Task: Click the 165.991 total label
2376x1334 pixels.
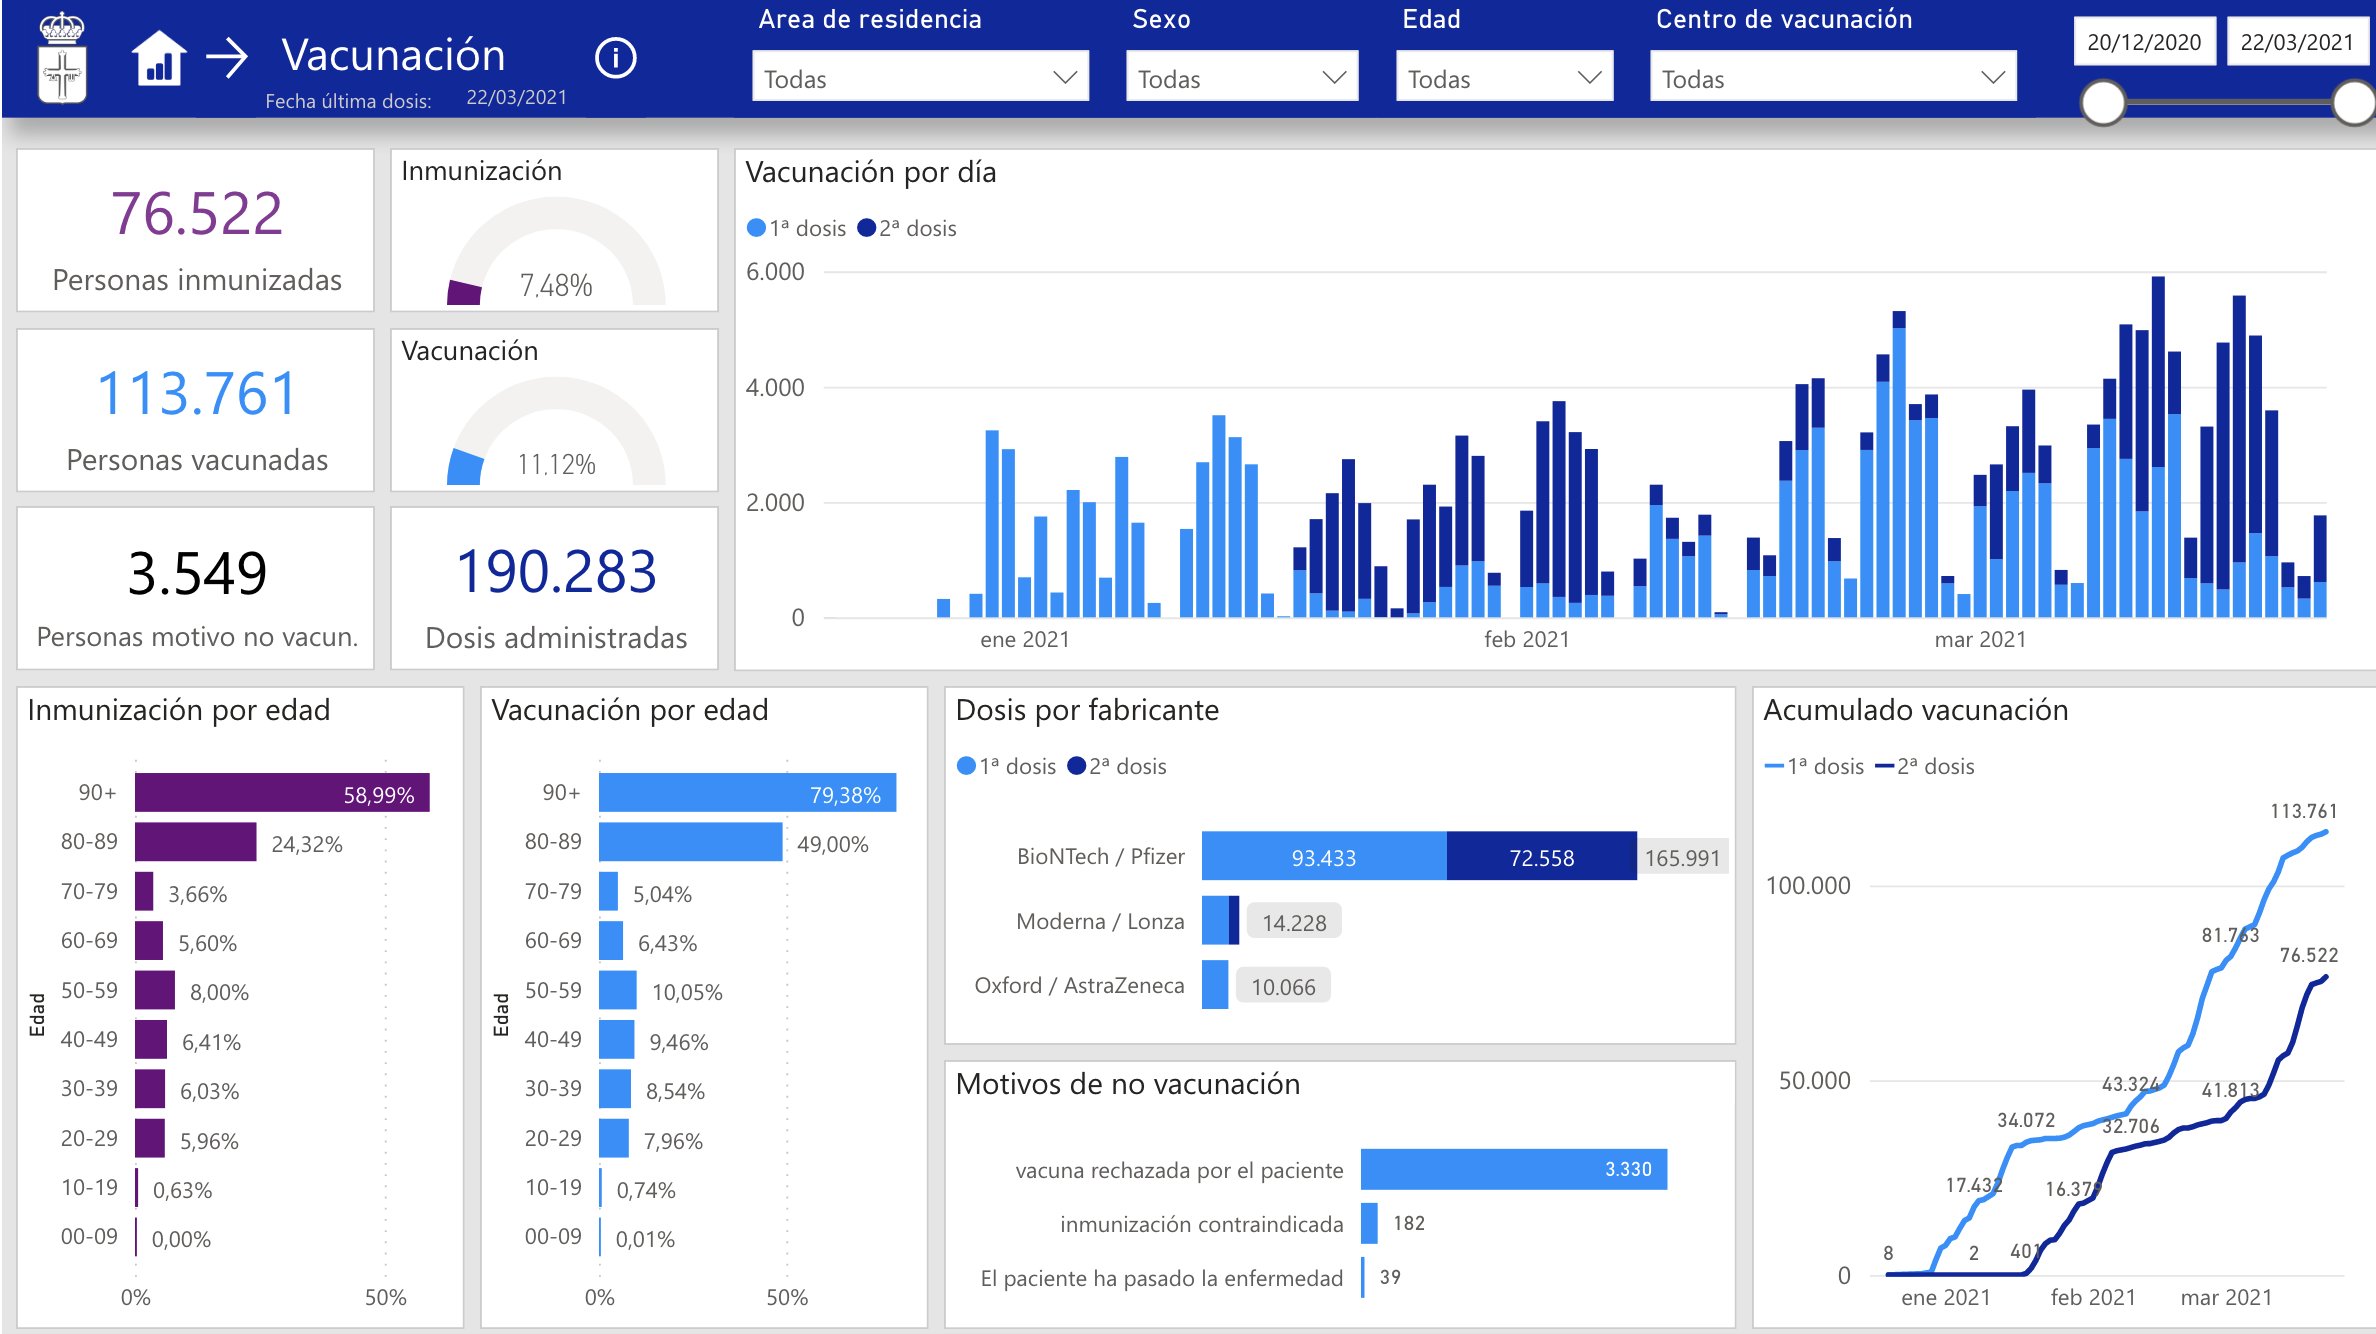Action: 1683,857
